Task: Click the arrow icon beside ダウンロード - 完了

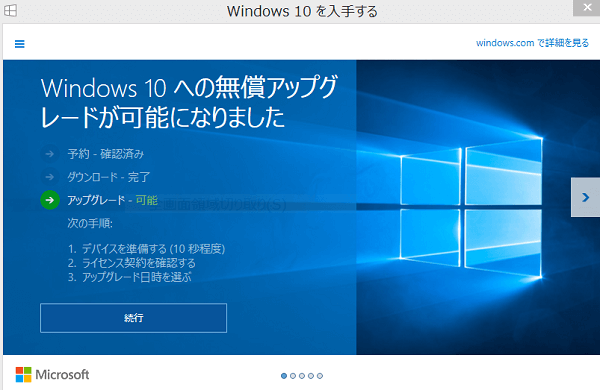Action: [49, 177]
